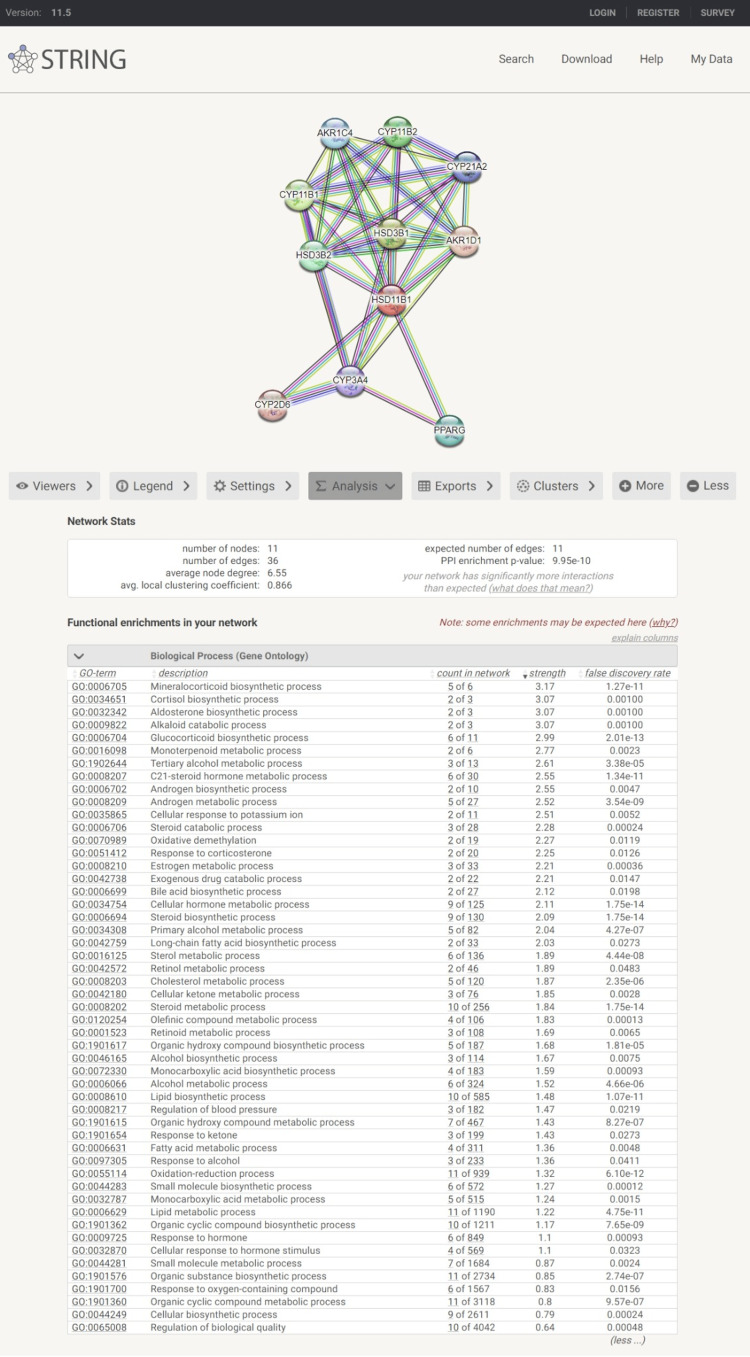Click the '(less ...)' table link
This screenshot has width=750, height=1357.
(x=628, y=1340)
